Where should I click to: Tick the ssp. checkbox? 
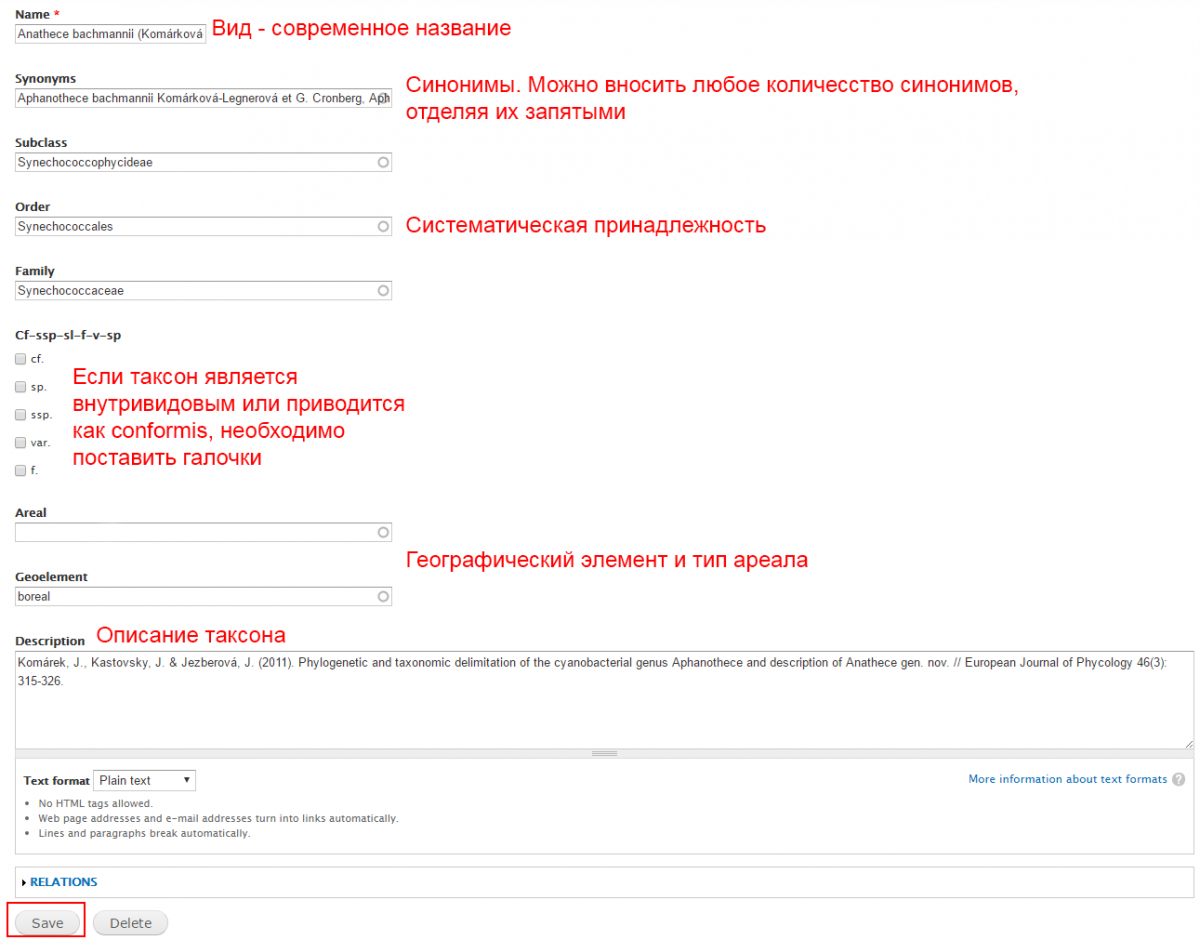pos(21,414)
